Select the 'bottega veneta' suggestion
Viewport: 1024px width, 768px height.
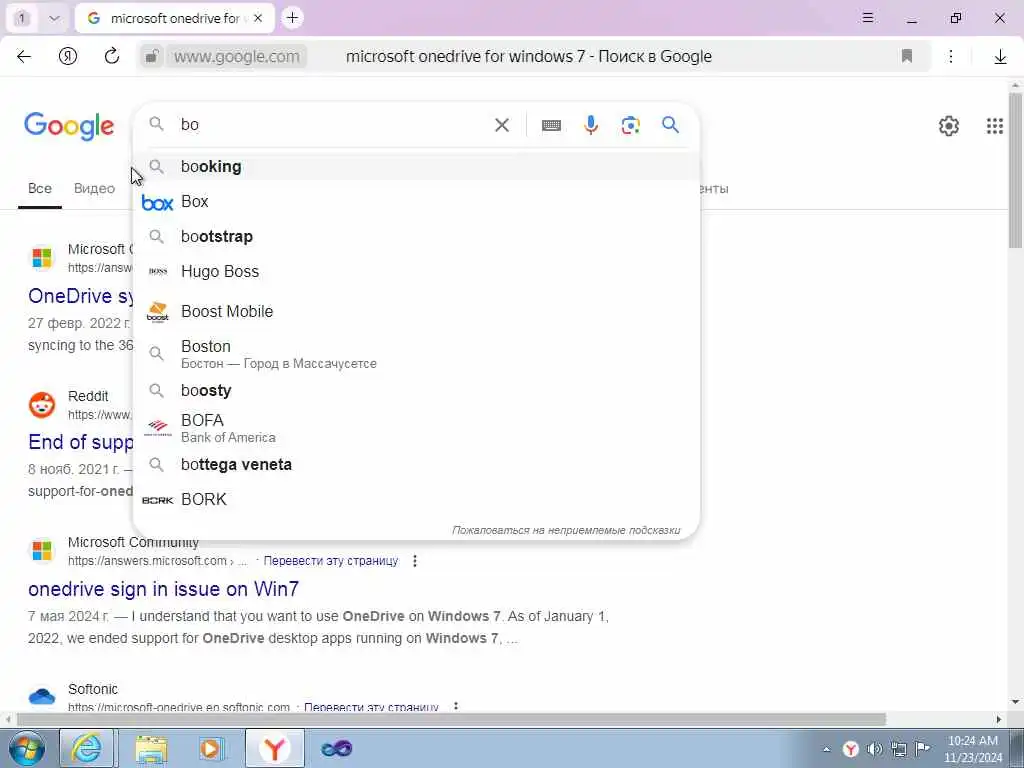pos(416,465)
